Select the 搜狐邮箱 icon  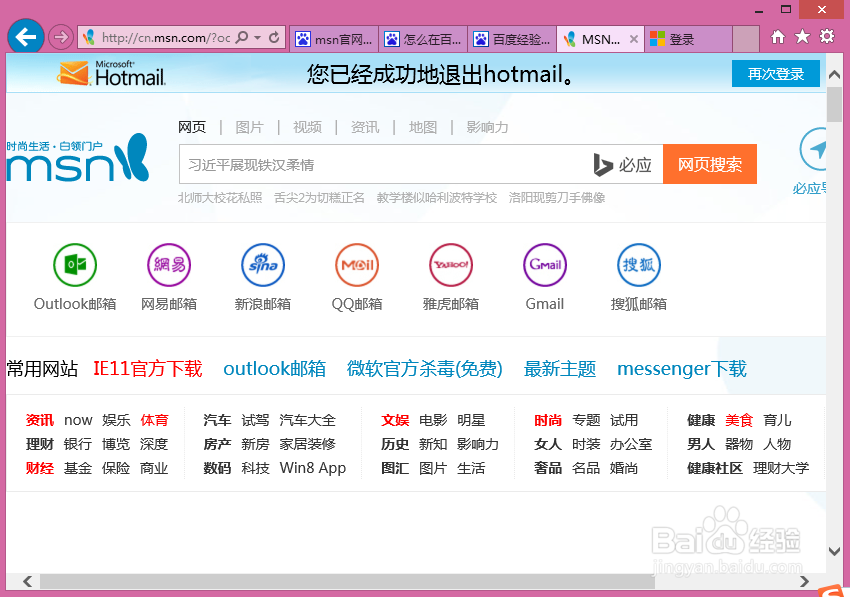(638, 265)
